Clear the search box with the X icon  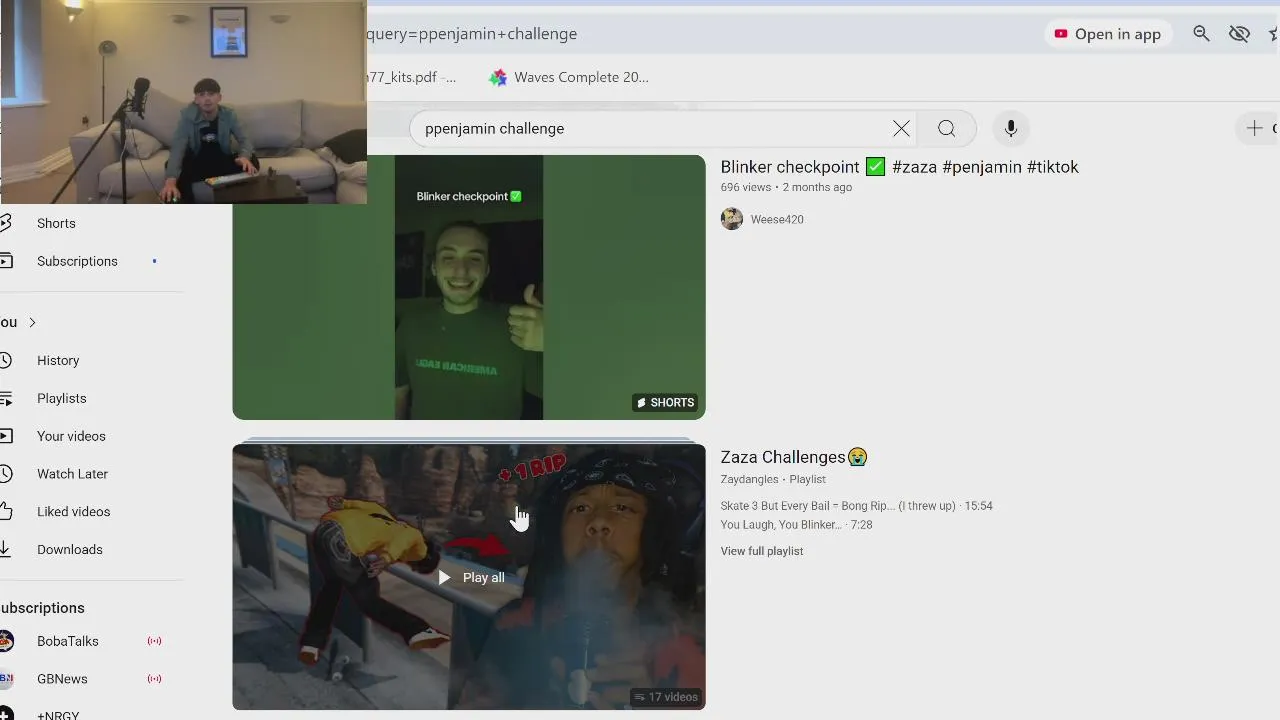[901, 128]
